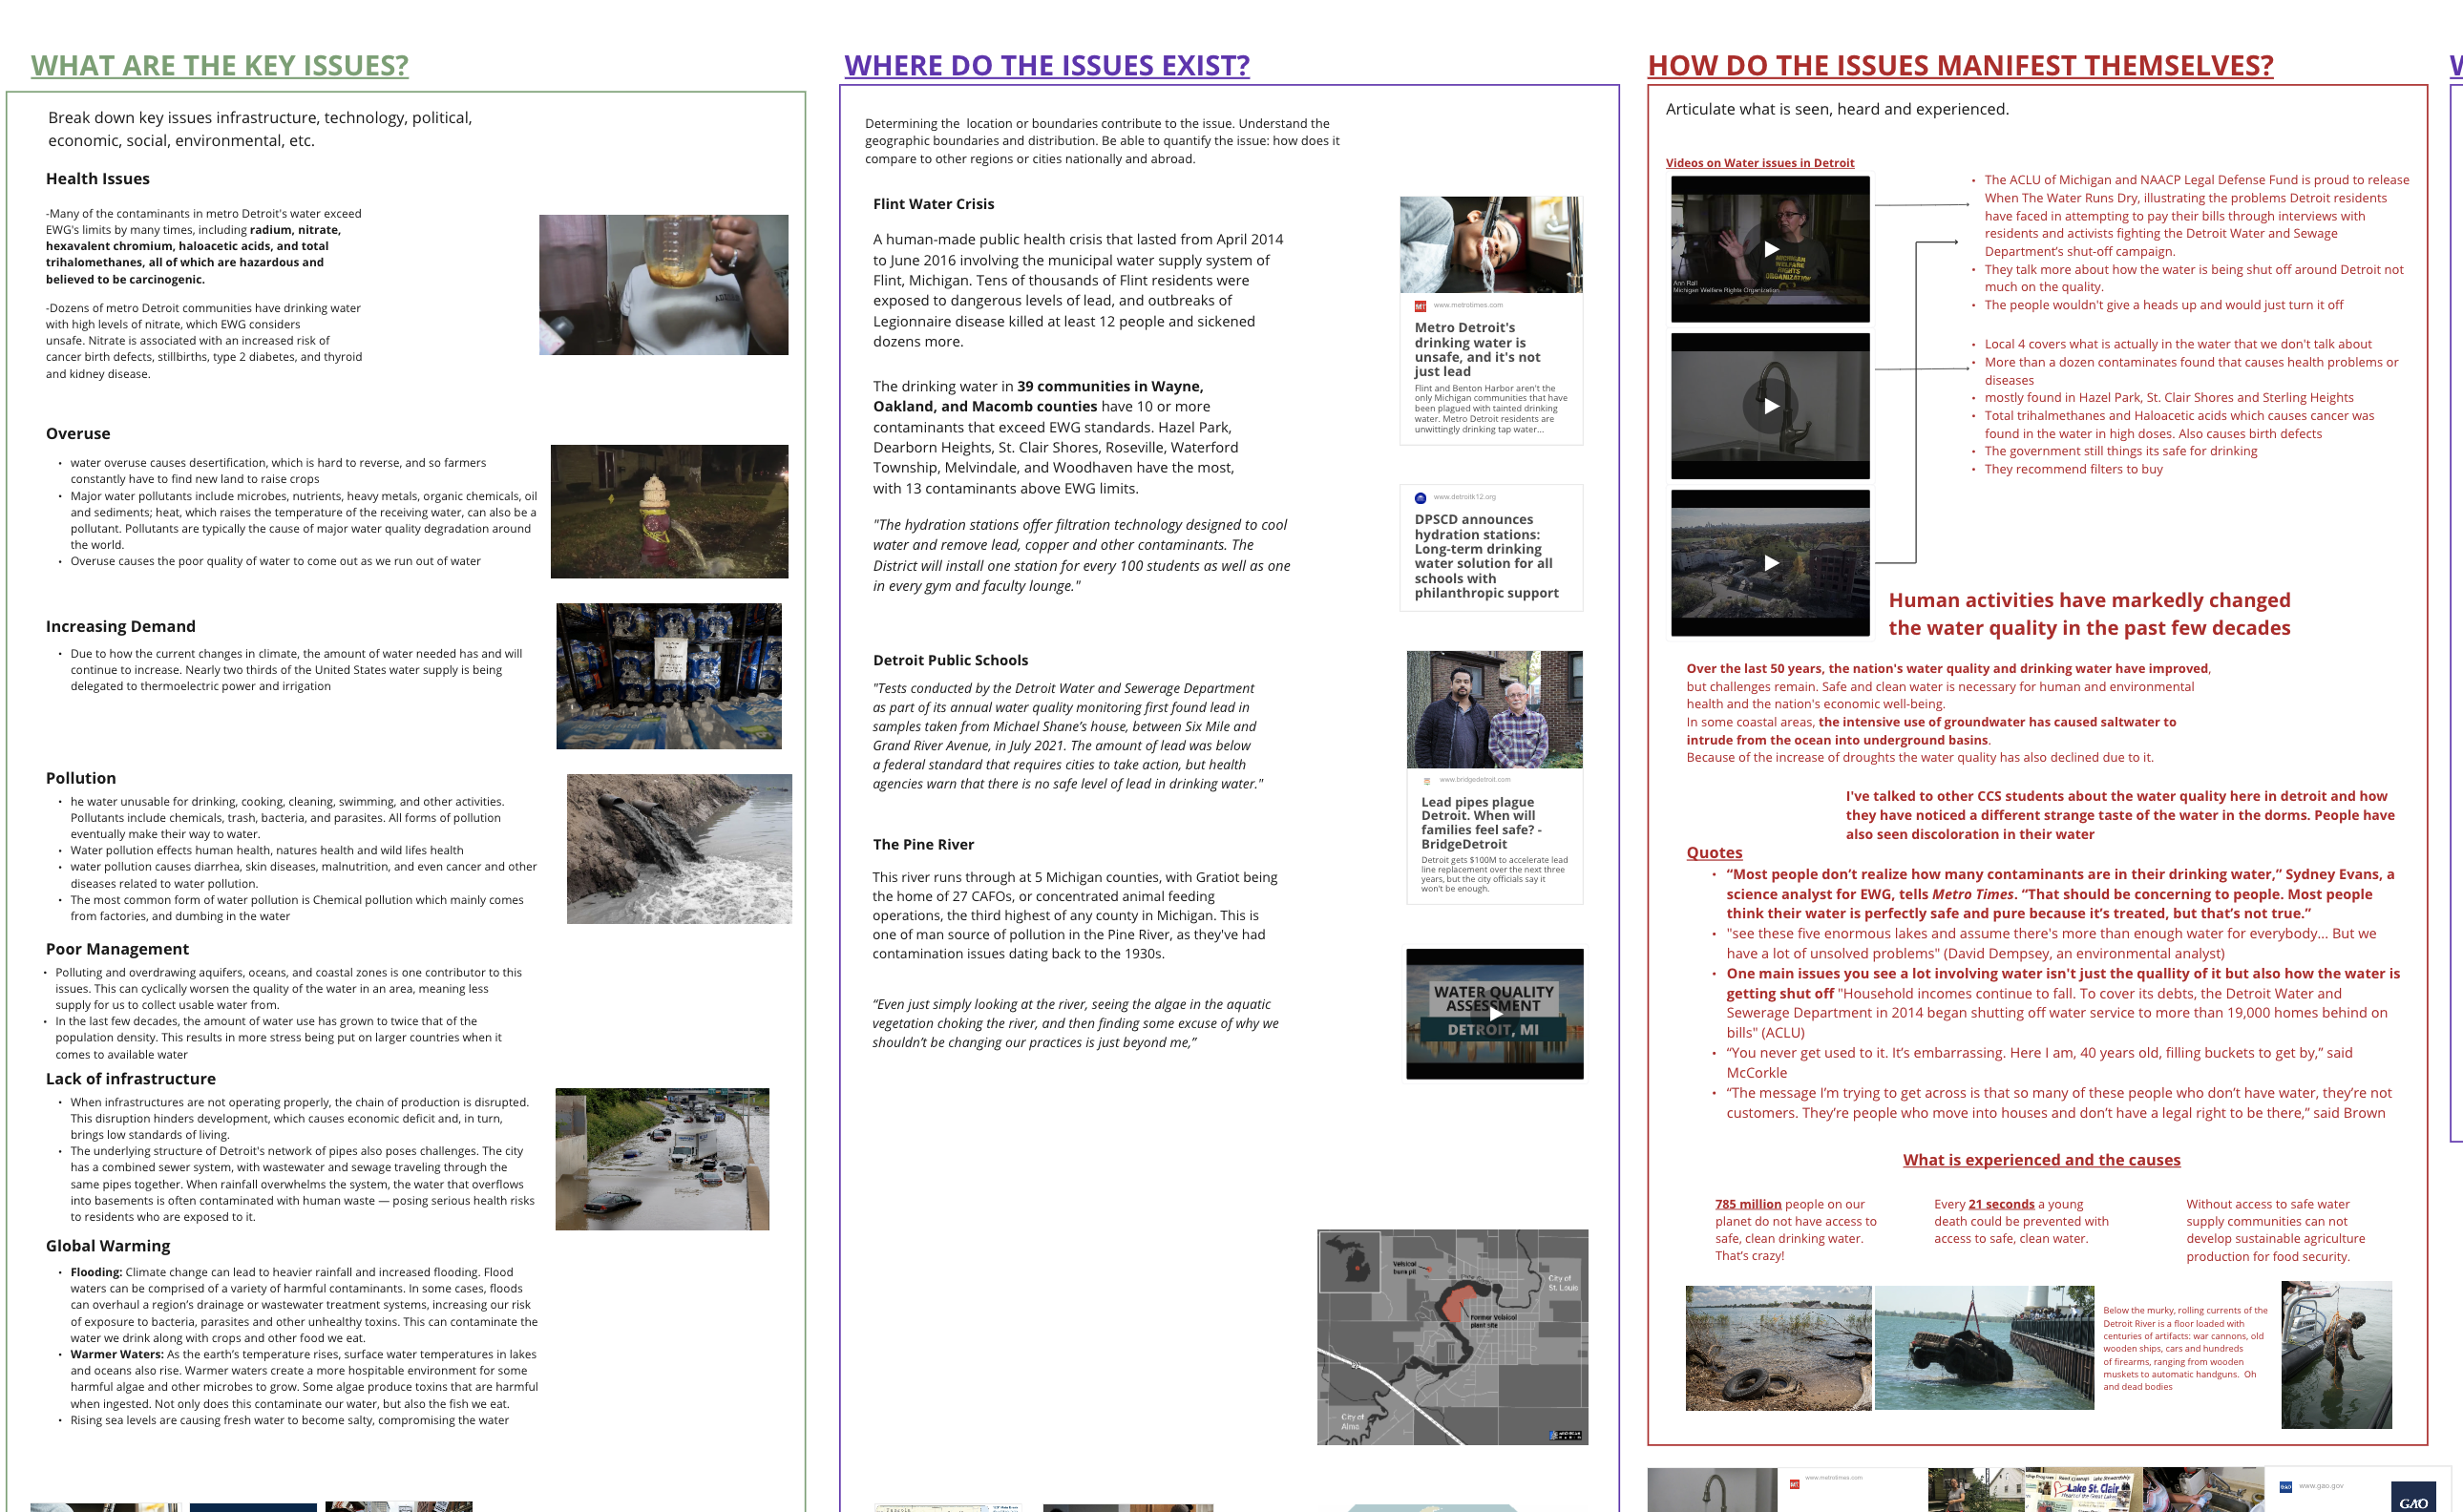This screenshot has height=1512, width=2463.
Task: Open the 21 seconds link
Action: click(2000, 1204)
